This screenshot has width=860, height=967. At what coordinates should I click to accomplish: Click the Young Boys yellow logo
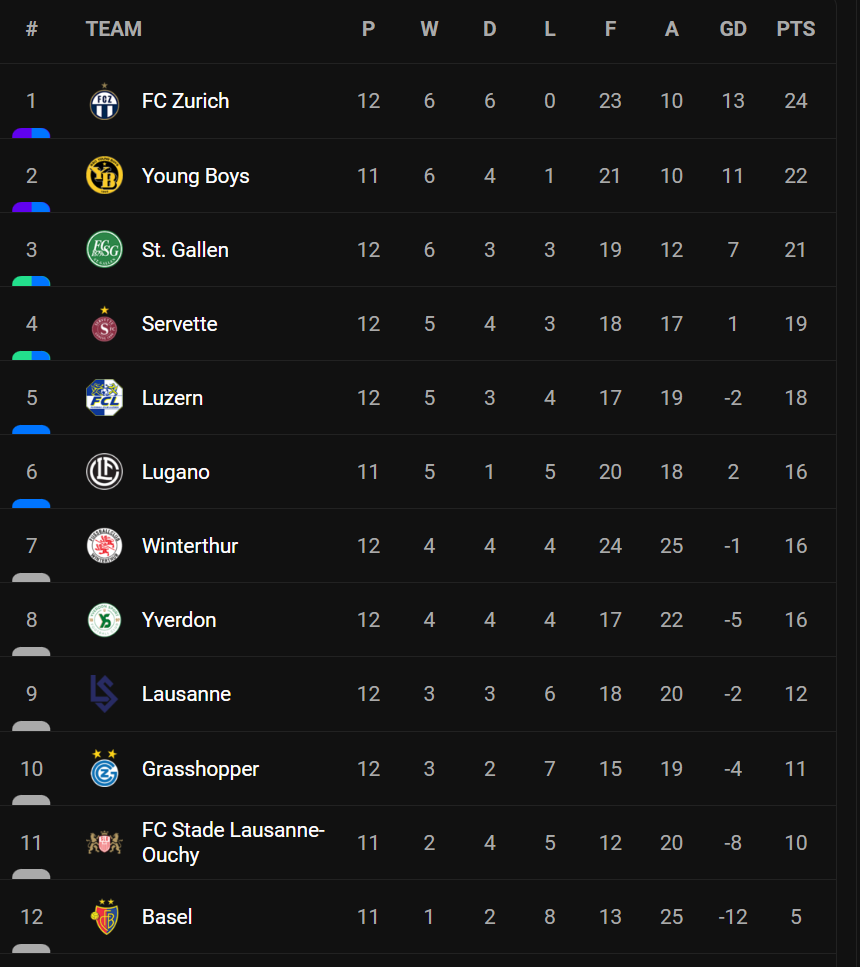[104, 176]
